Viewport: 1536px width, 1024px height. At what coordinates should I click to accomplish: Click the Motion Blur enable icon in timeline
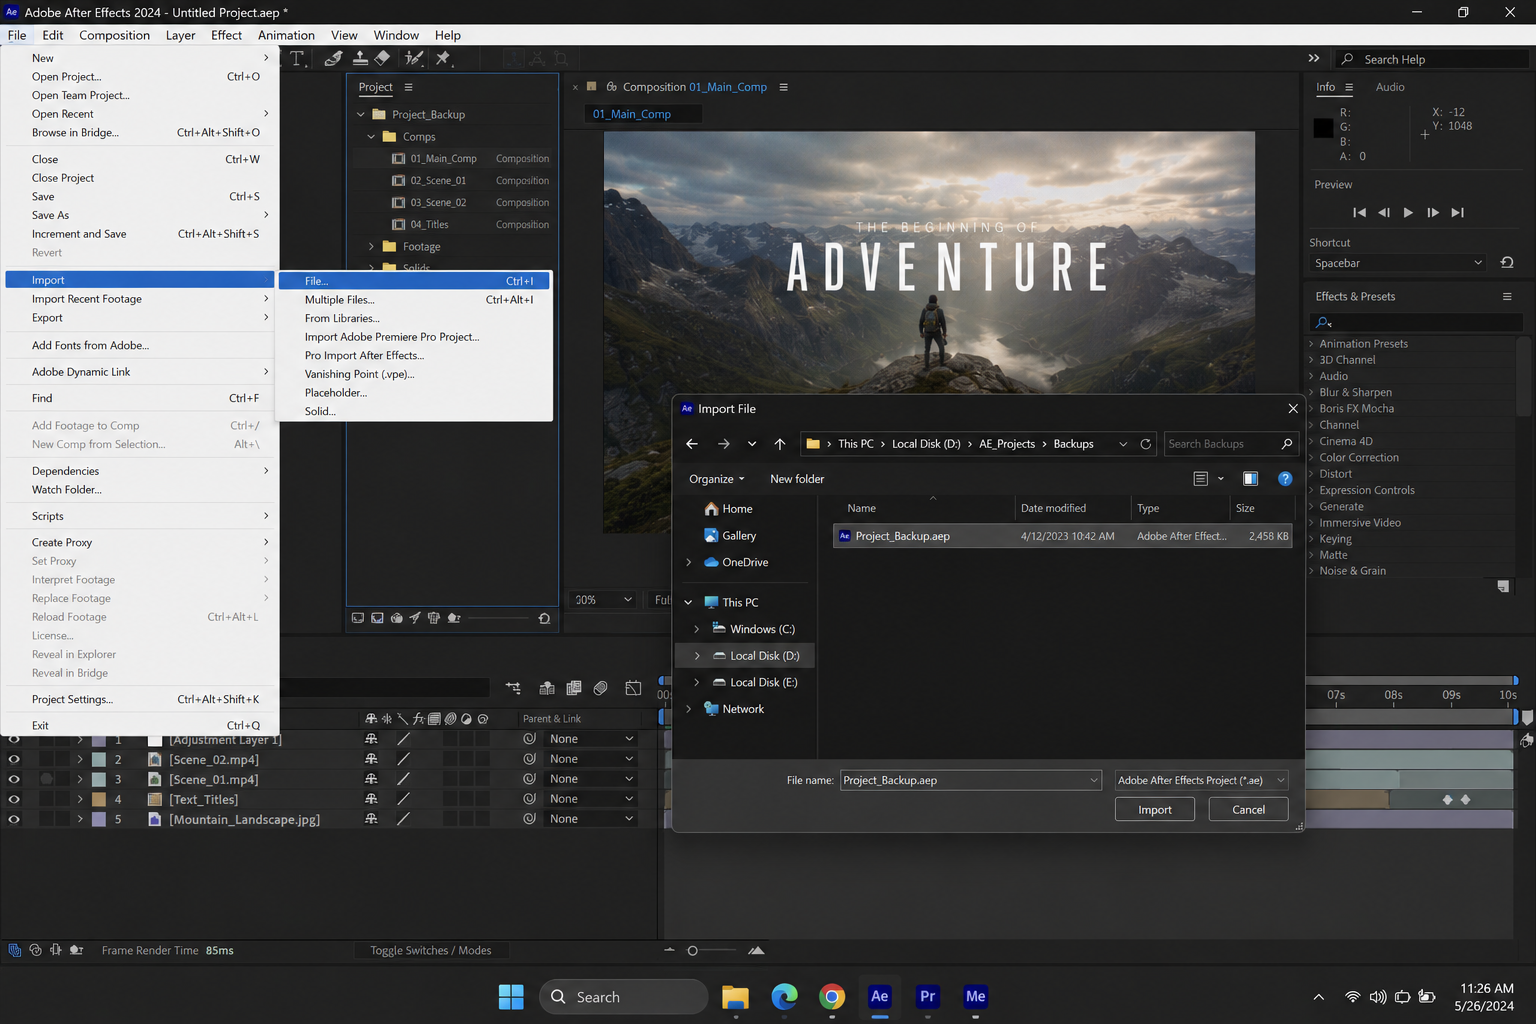click(x=600, y=688)
